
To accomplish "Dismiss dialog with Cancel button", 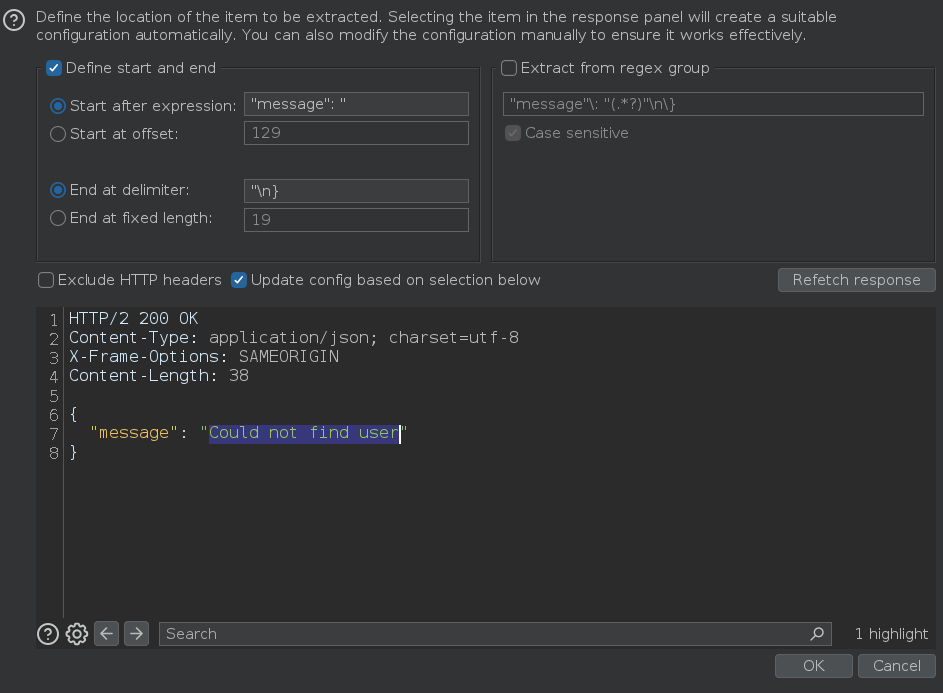I will (897, 666).
